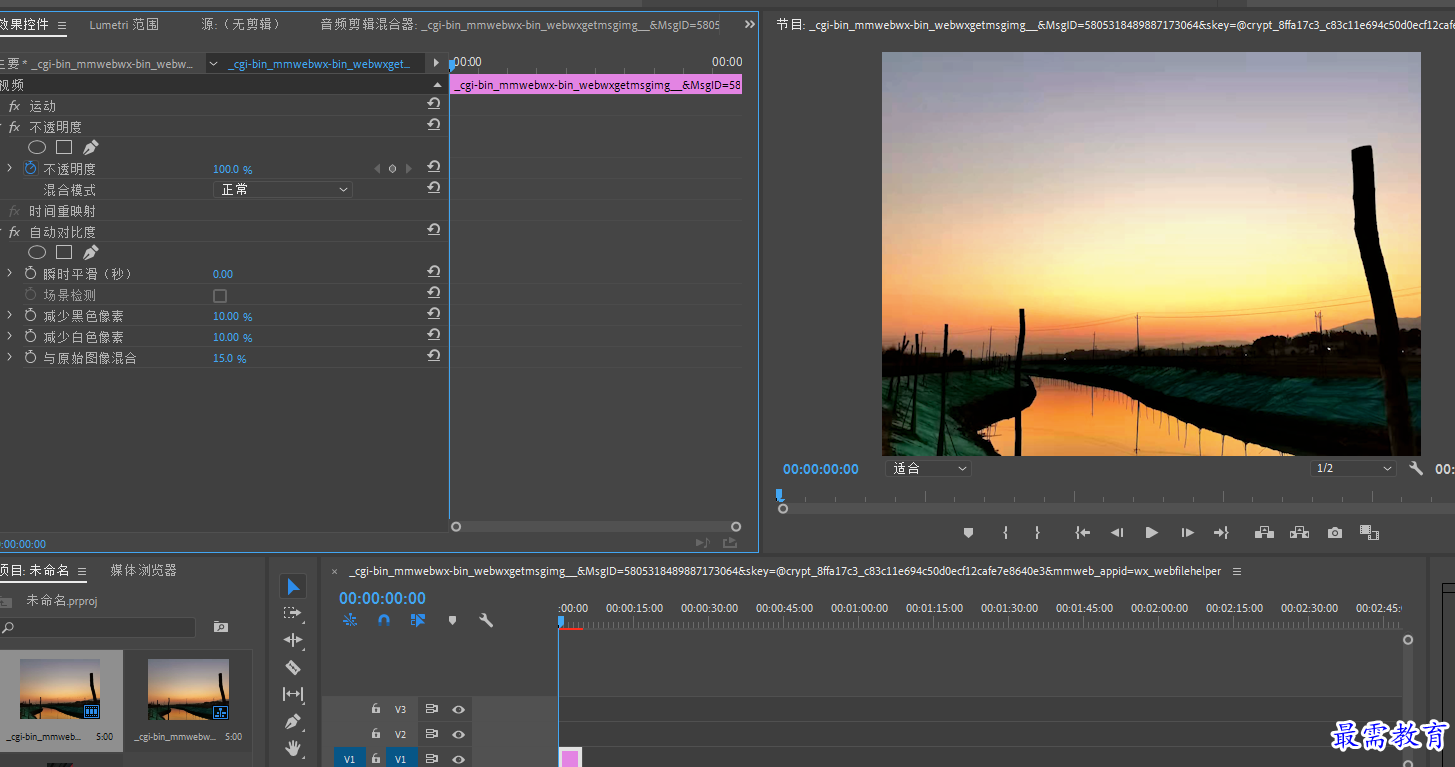Select the Hand tool
The image size is (1455, 767).
293,748
